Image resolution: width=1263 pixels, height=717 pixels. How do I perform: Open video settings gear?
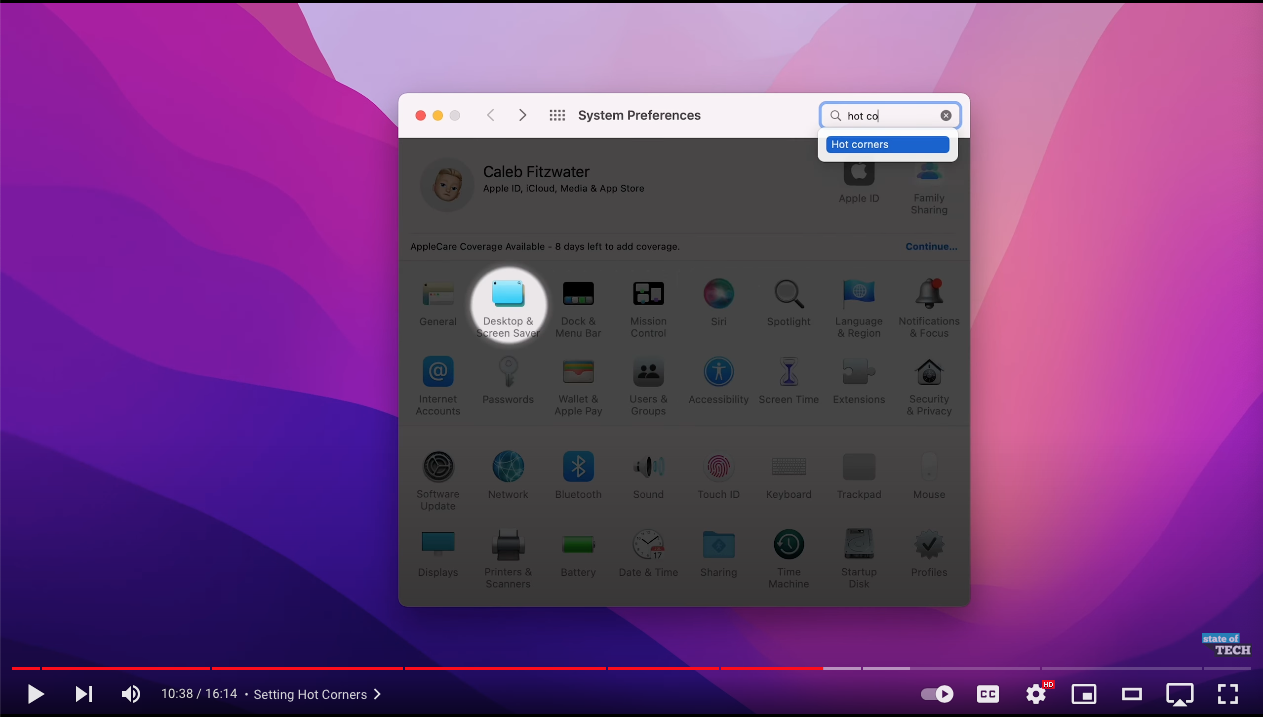[x=1036, y=694]
